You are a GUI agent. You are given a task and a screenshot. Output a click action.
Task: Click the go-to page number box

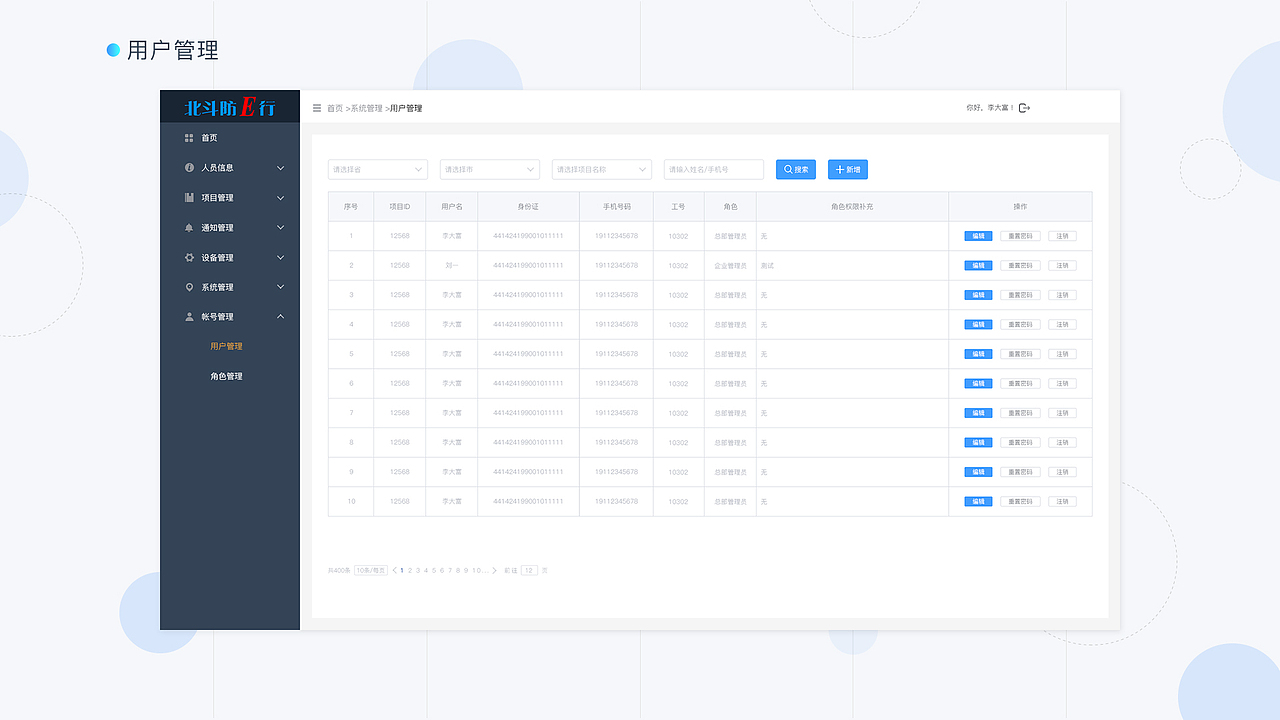pos(529,570)
